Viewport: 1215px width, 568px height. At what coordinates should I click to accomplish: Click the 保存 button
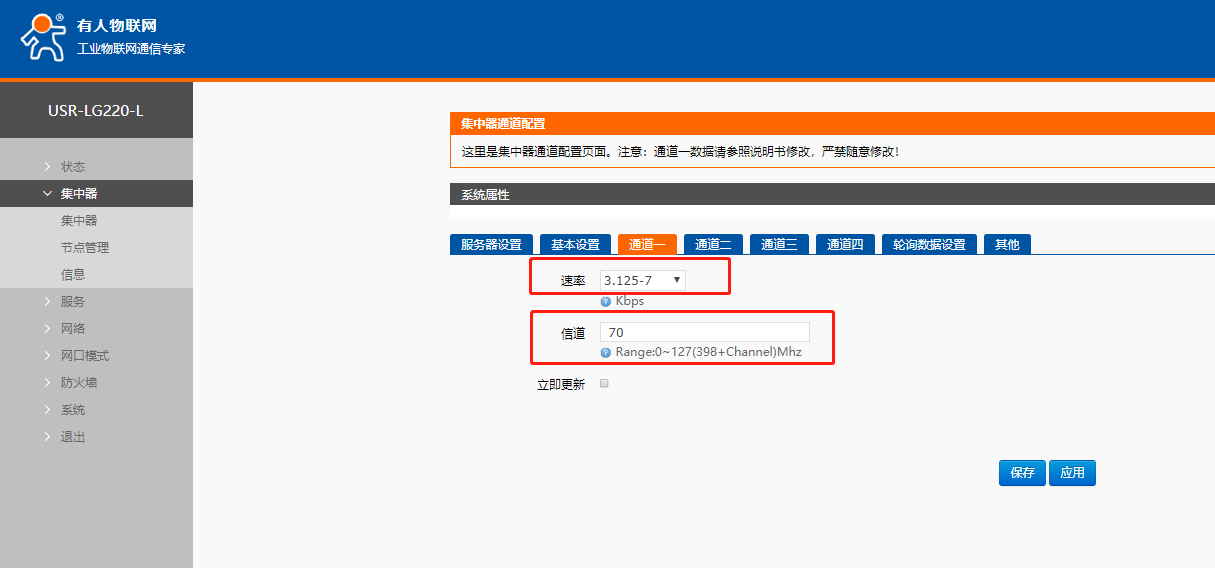[x=1022, y=473]
